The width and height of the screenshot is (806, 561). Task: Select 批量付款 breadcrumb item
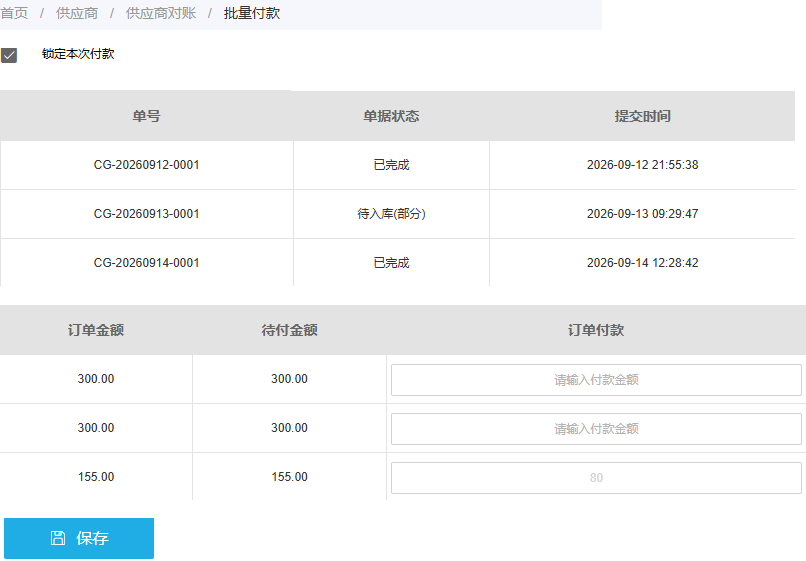point(252,13)
